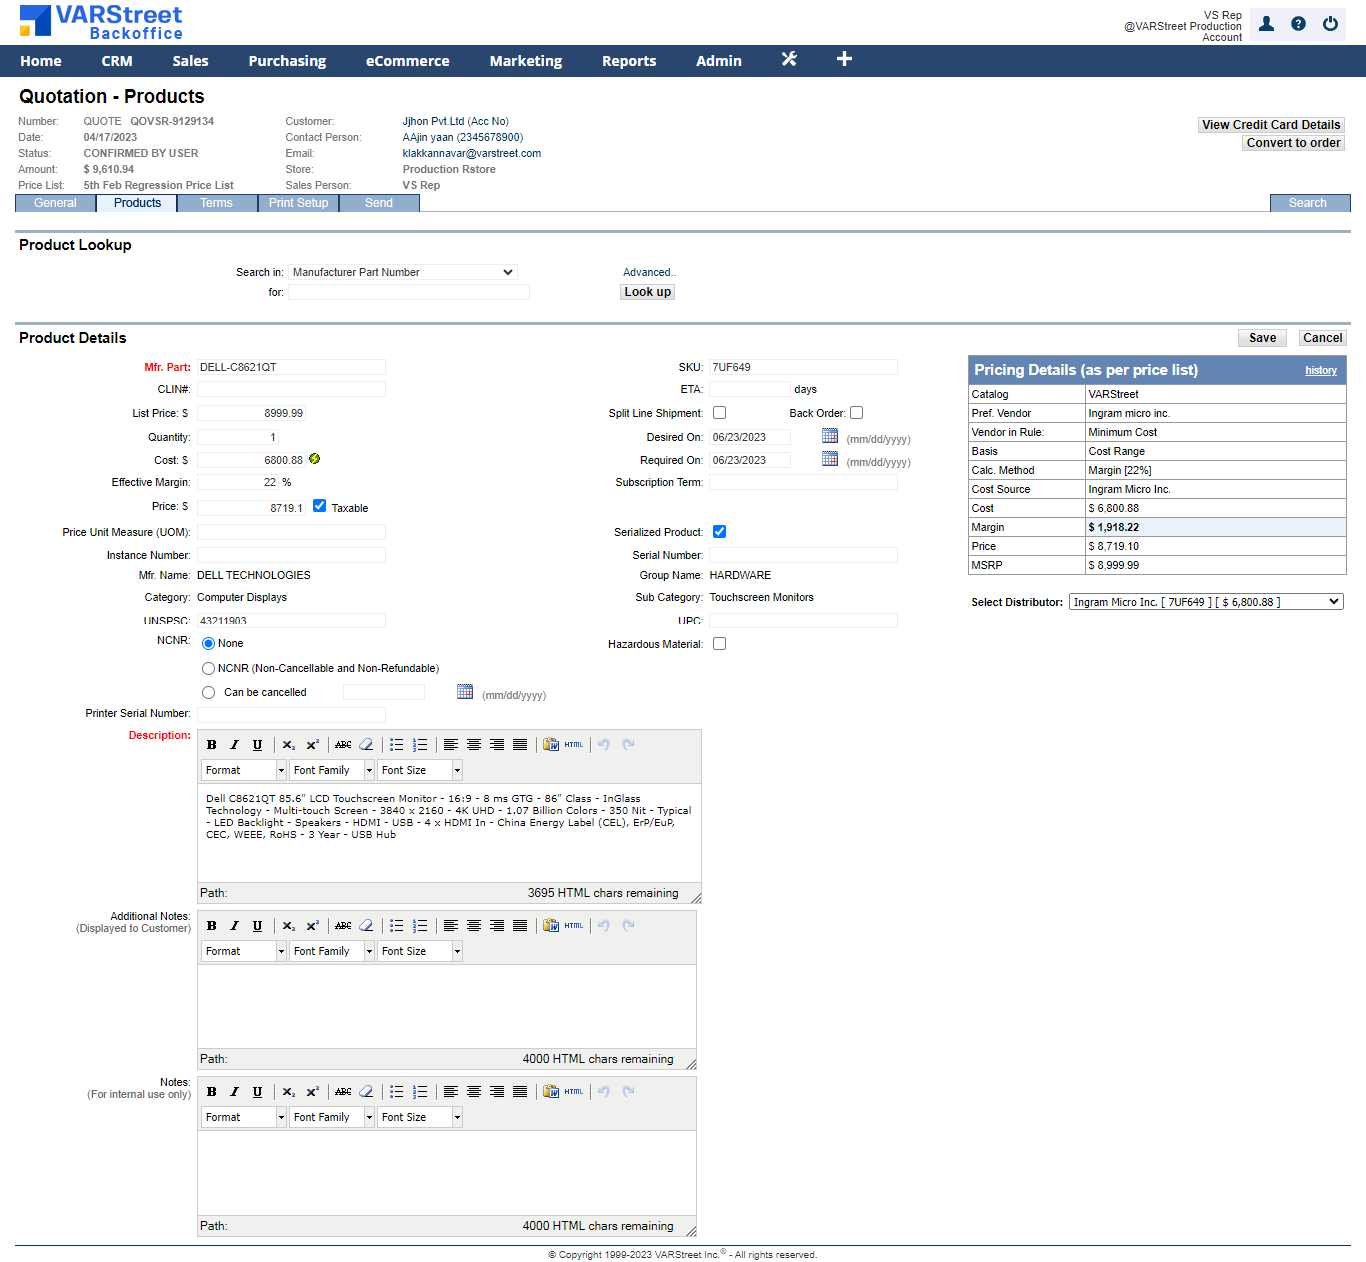The height and width of the screenshot is (1262, 1366).
Task: Click Convert to order button
Action: click(1293, 143)
